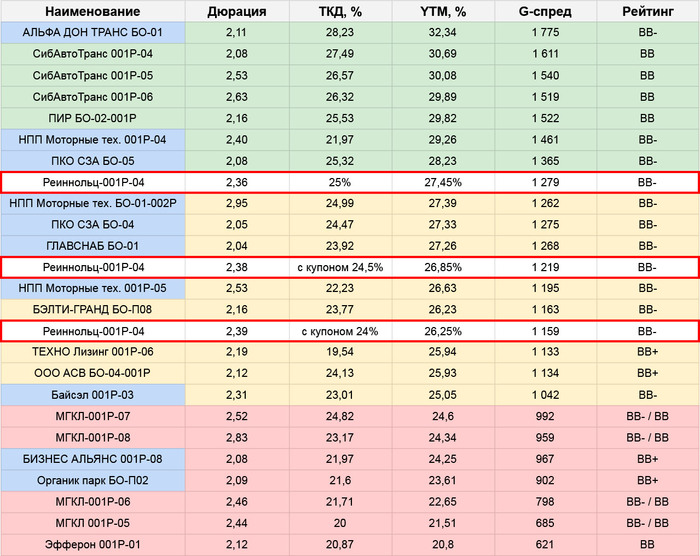Click the YTM value 27,45%
Viewport: 700px width, 556px height.
[443, 182]
